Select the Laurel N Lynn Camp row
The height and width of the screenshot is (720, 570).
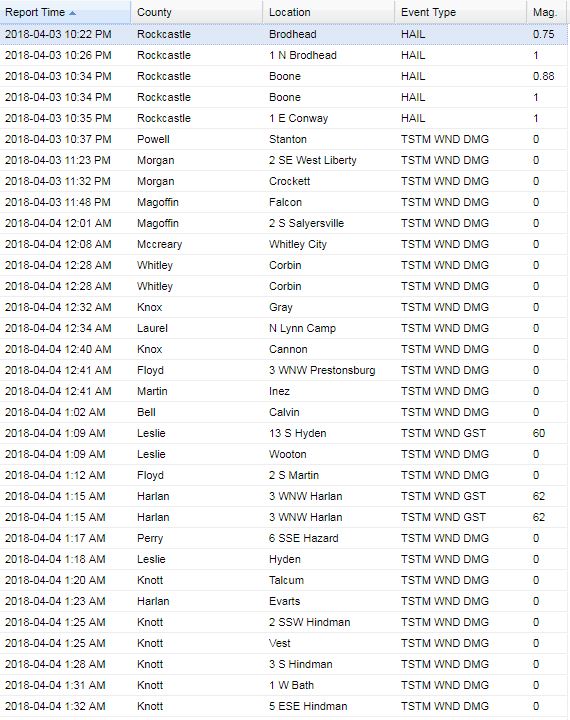click(284, 328)
